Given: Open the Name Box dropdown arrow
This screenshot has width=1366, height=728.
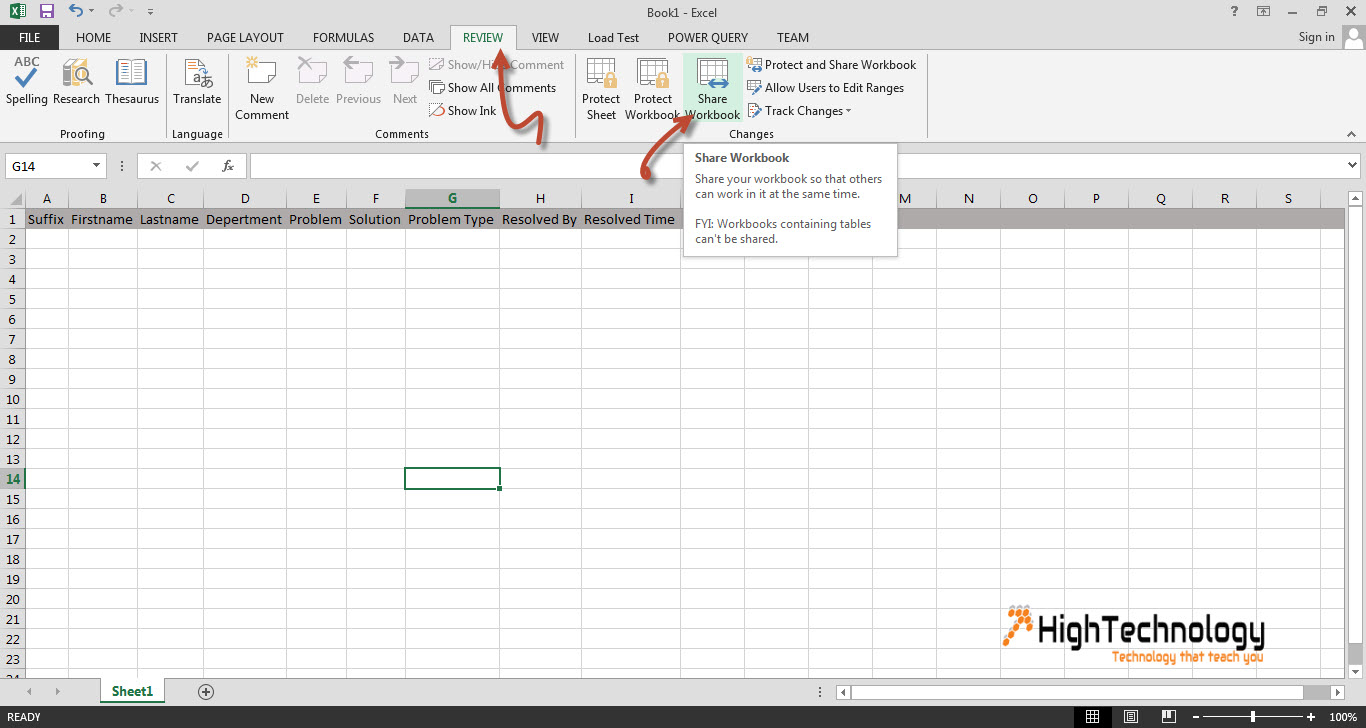Looking at the screenshot, I should 97,166.
